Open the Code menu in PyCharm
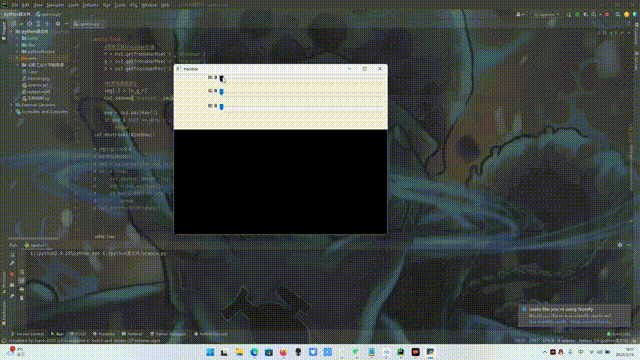Viewport: 640px width, 360px height. [73, 5]
